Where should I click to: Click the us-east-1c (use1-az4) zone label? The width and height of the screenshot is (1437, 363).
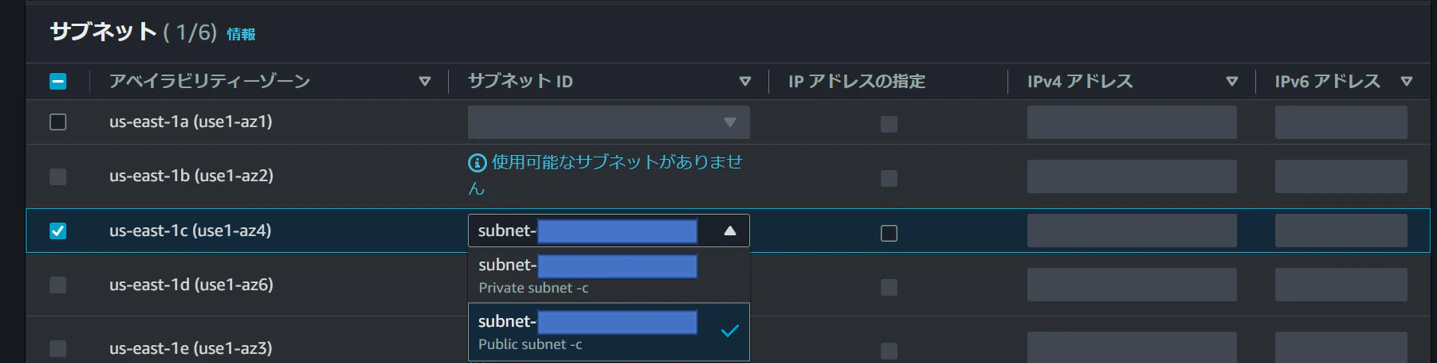(x=191, y=231)
